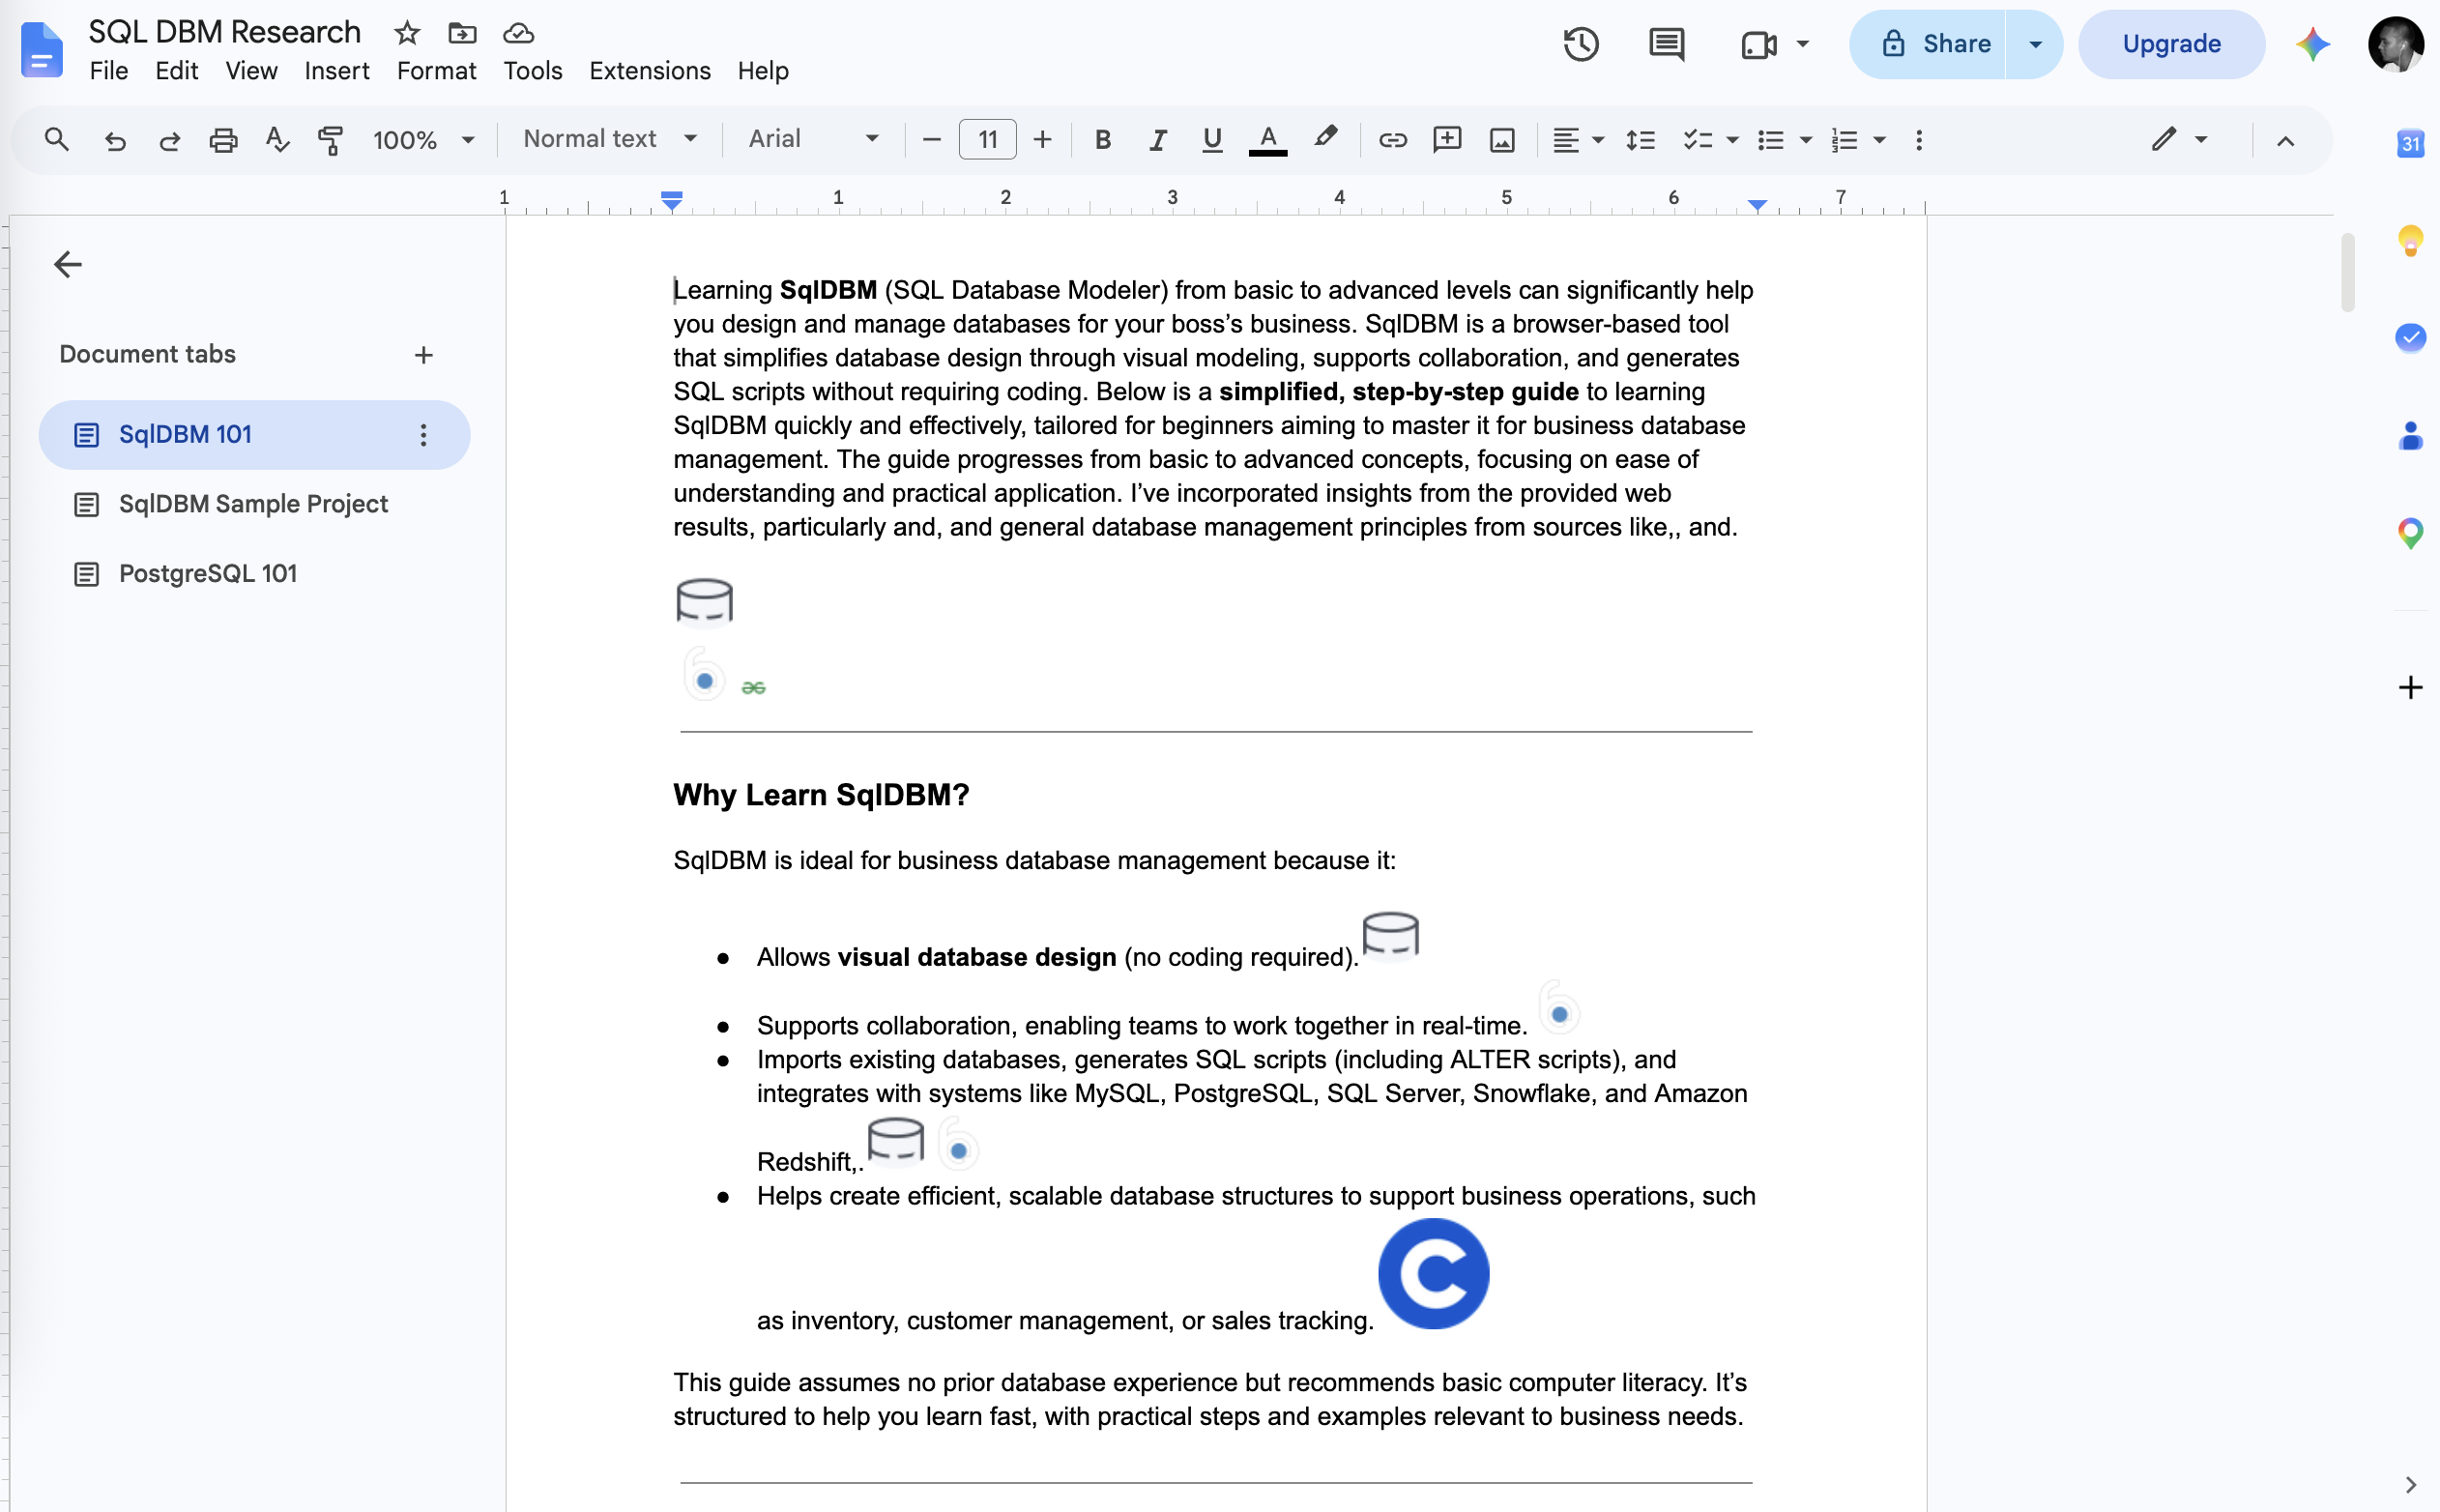2440x1512 pixels.
Task: Print the document
Action: pos(223,140)
